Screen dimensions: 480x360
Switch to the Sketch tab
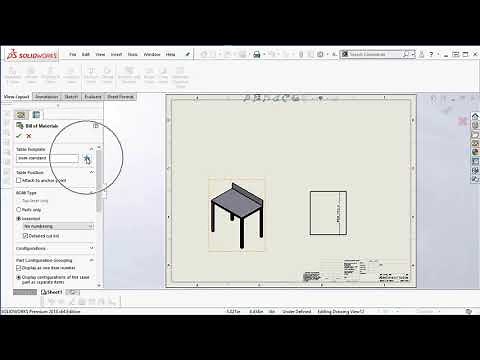click(71, 97)
